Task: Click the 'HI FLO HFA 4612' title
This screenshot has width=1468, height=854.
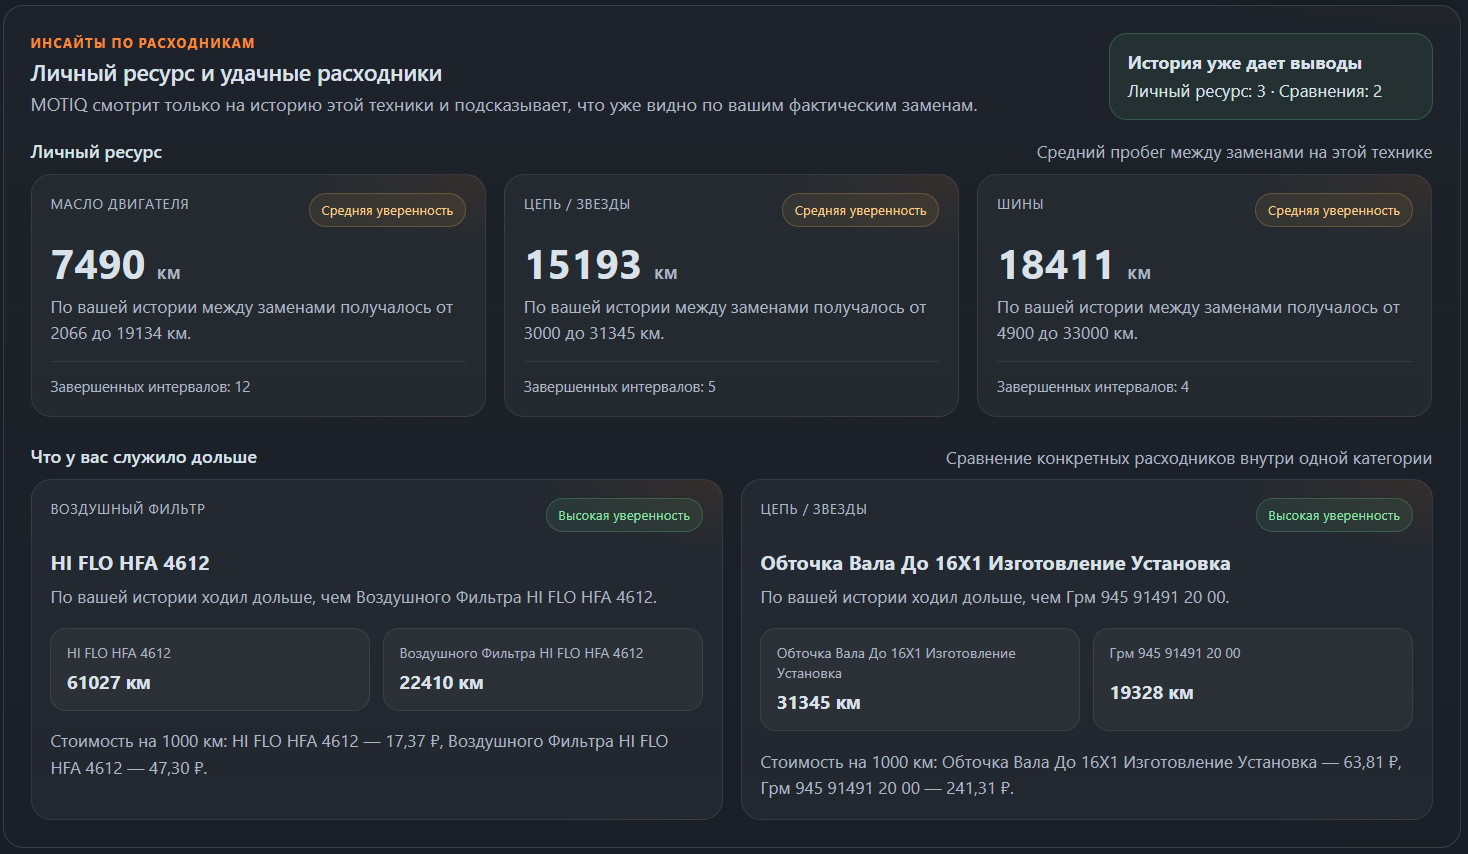Action: (x=131, y=563)
